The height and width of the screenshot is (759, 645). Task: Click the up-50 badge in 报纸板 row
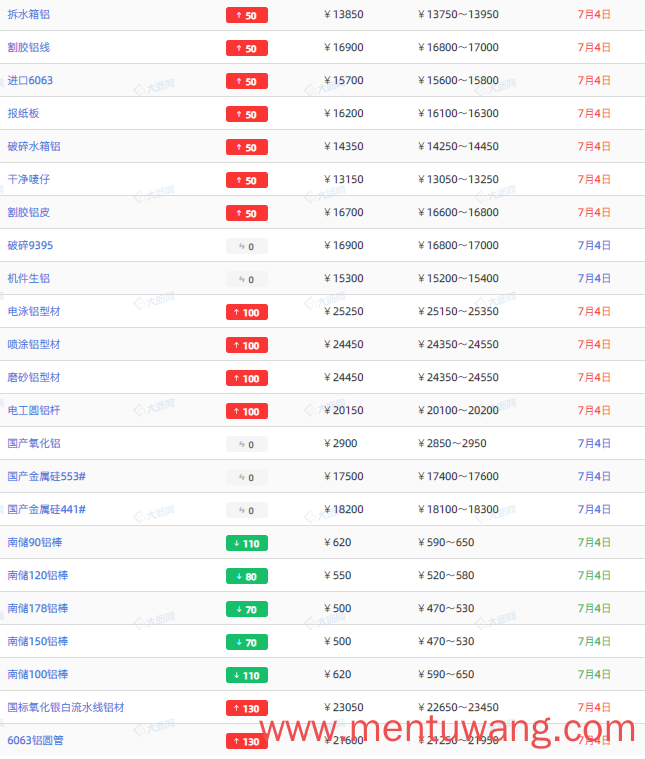click(x=247, y=114)
